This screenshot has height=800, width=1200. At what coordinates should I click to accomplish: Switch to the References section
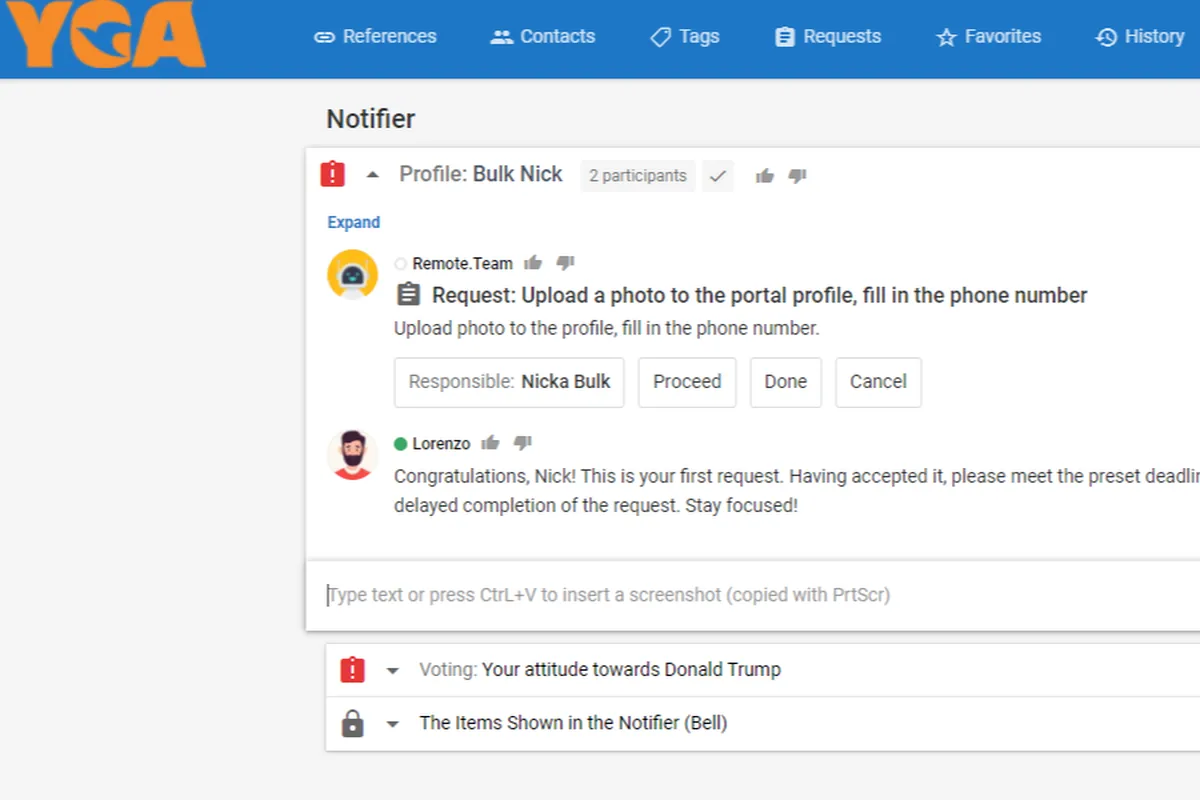(375, 36)
